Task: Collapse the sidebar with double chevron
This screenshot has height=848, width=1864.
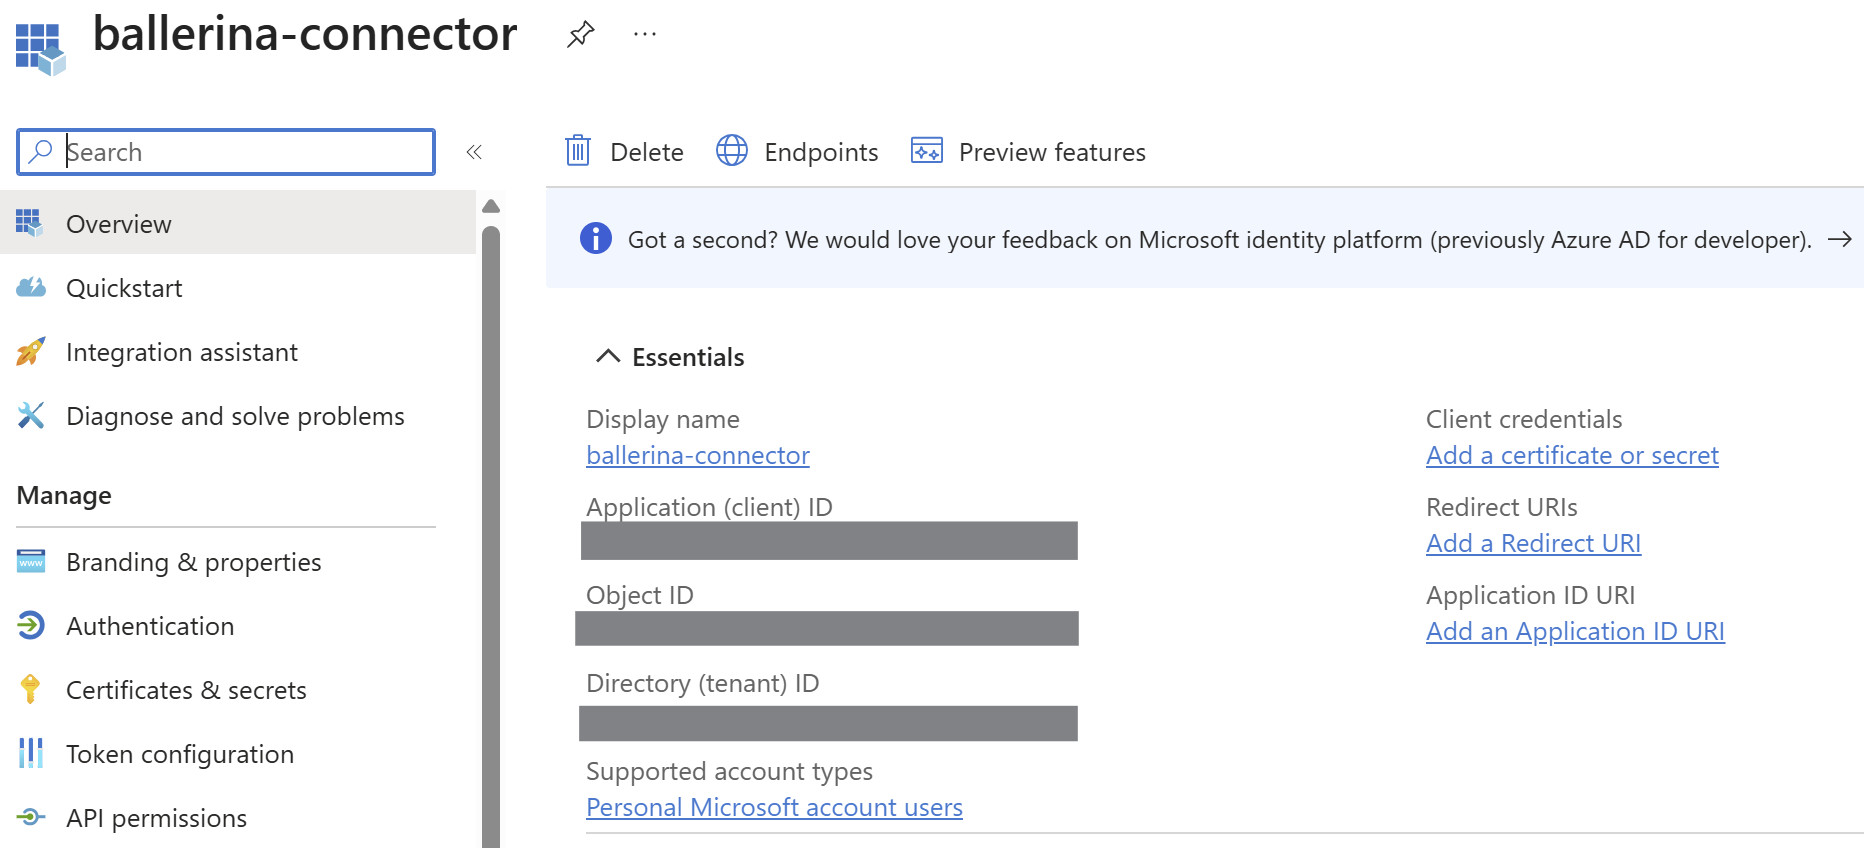Action: tap(474, 152)
